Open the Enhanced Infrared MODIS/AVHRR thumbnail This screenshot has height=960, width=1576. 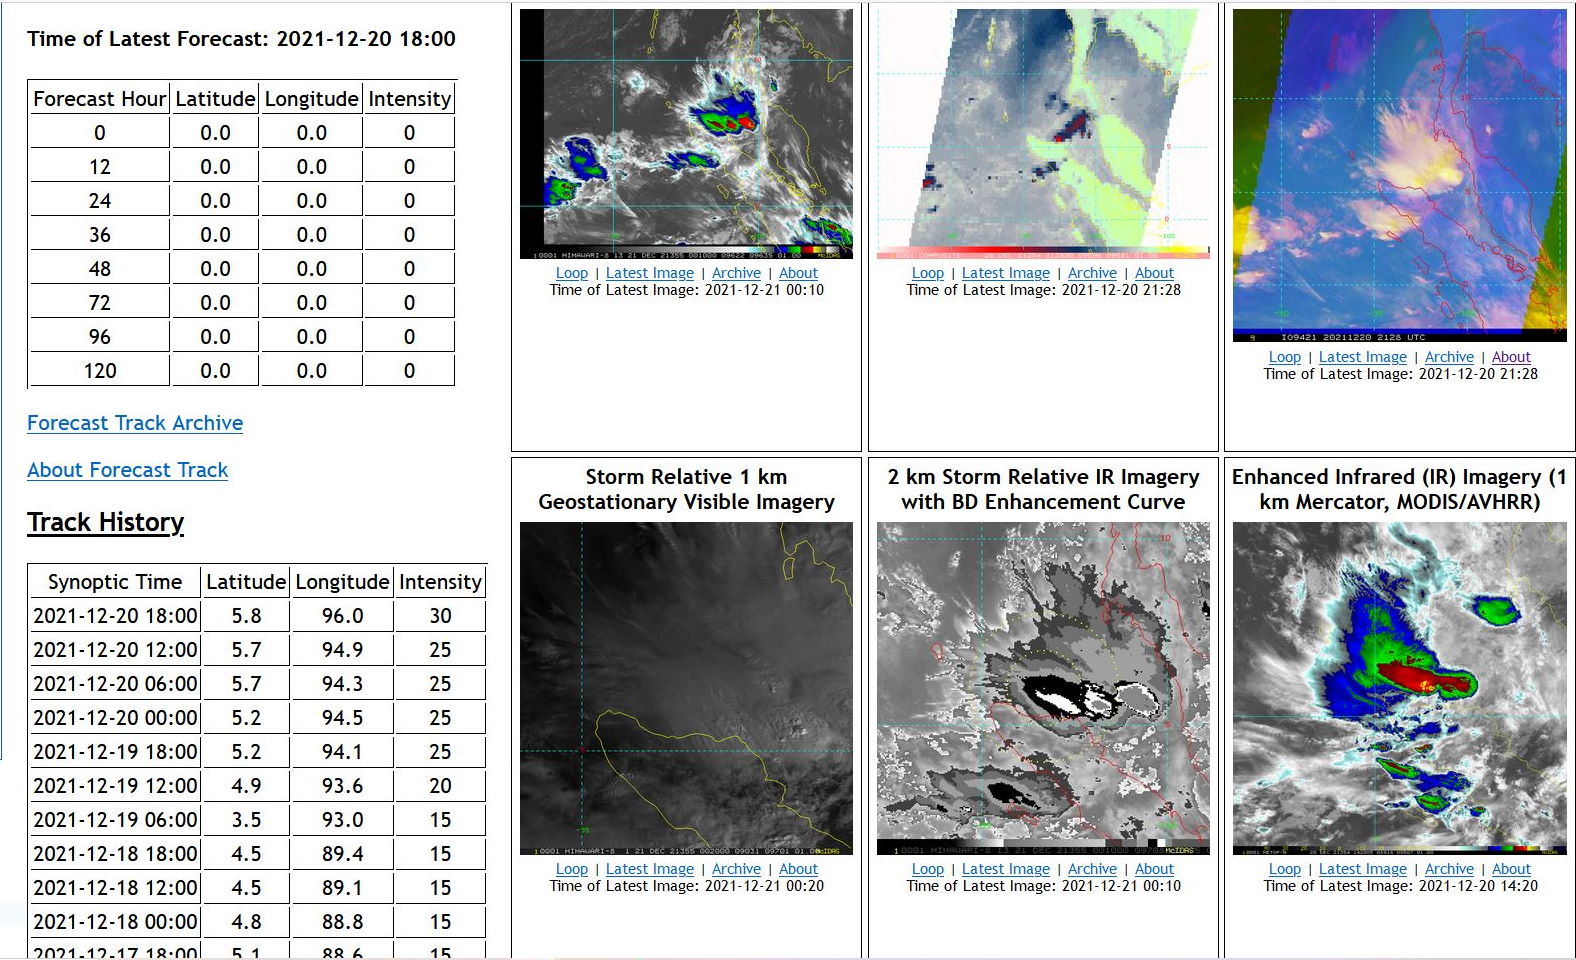click(1399, 688)
